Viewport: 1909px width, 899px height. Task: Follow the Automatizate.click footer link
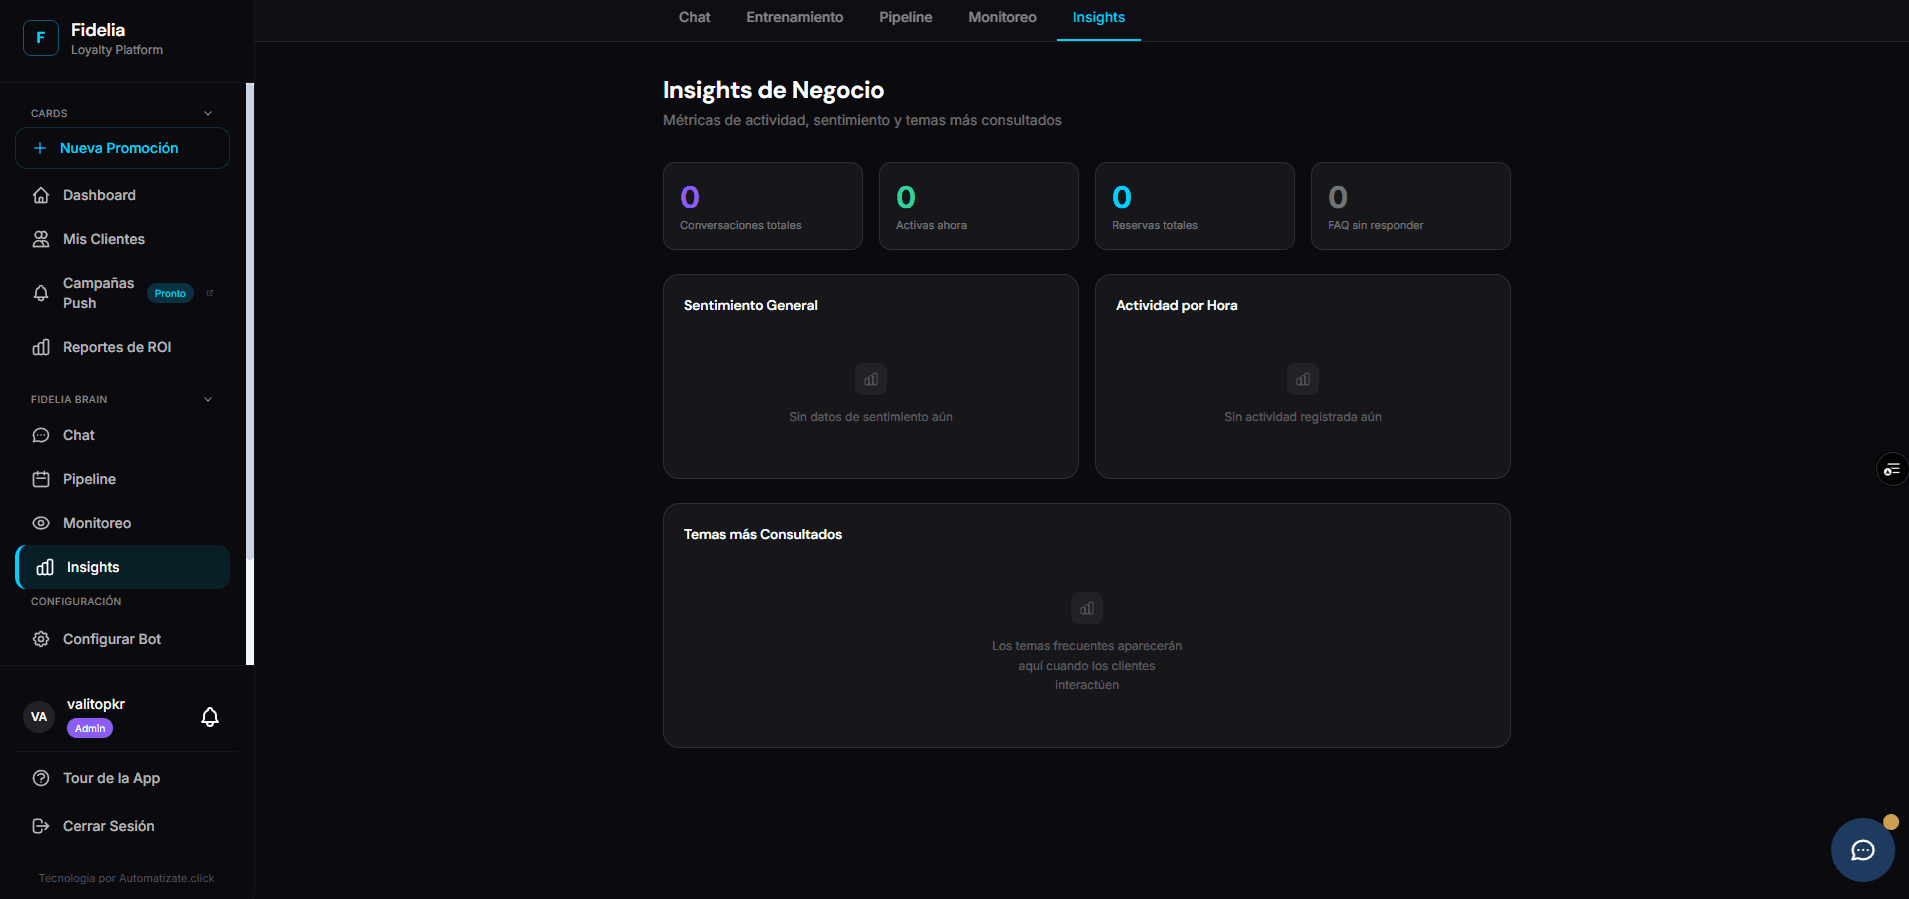(x=166, y=878)
